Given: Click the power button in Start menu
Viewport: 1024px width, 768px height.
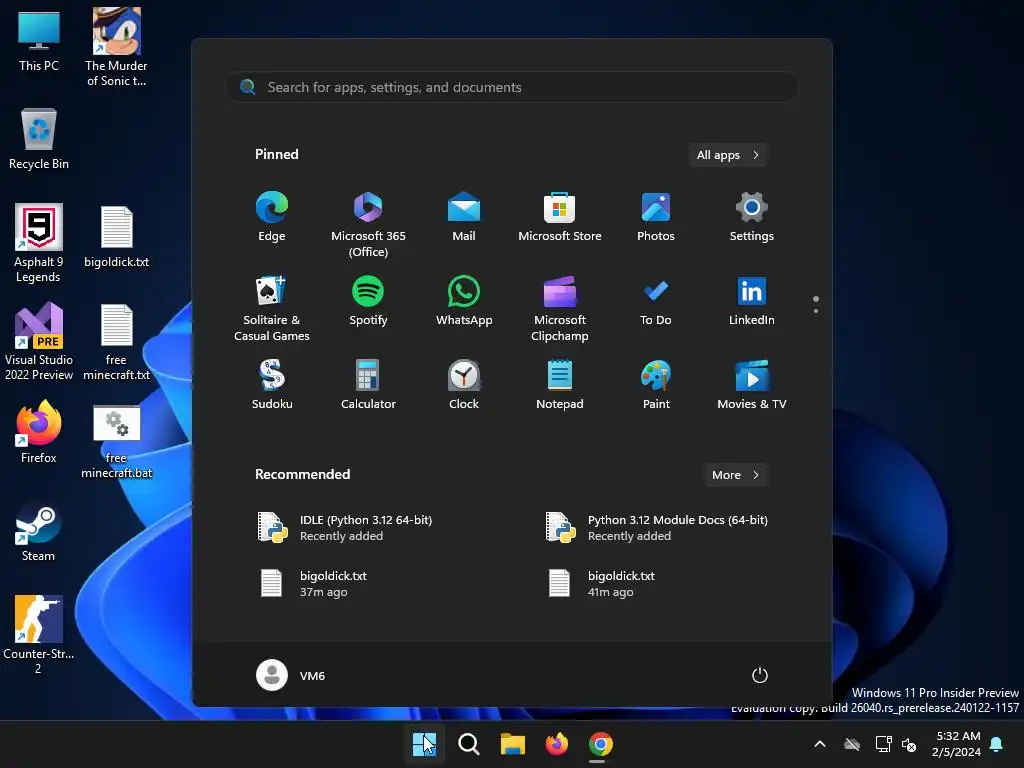Looking at the screenshot, I should tap(760, 675).
